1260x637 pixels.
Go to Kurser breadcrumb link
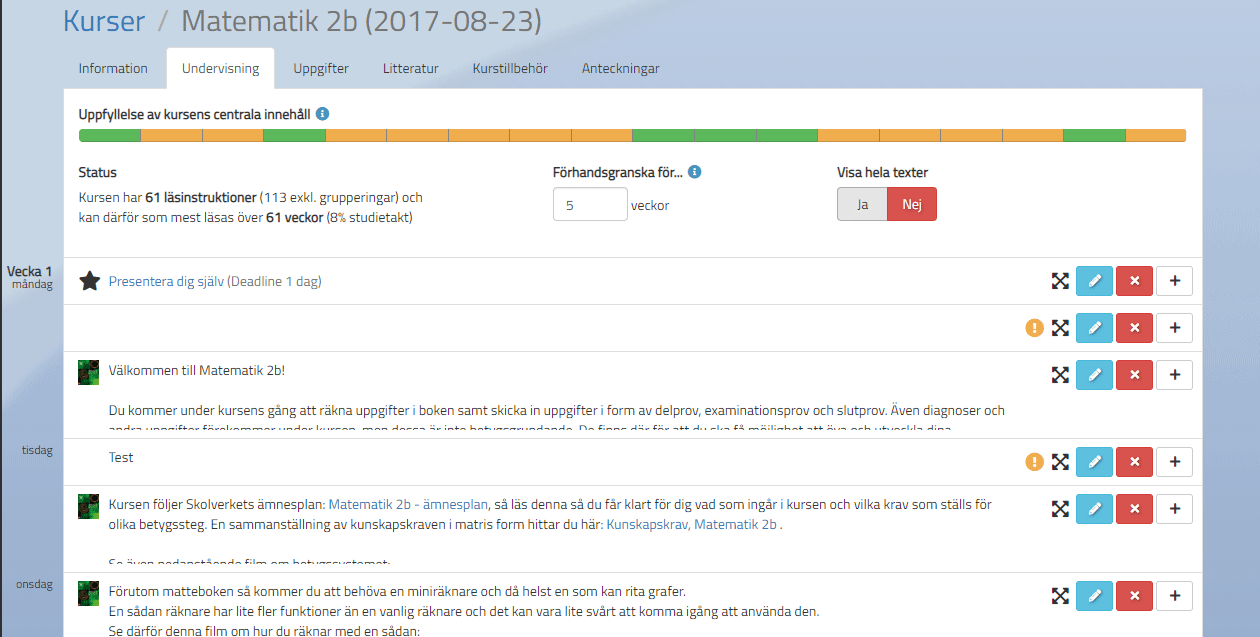pos(104,21)
